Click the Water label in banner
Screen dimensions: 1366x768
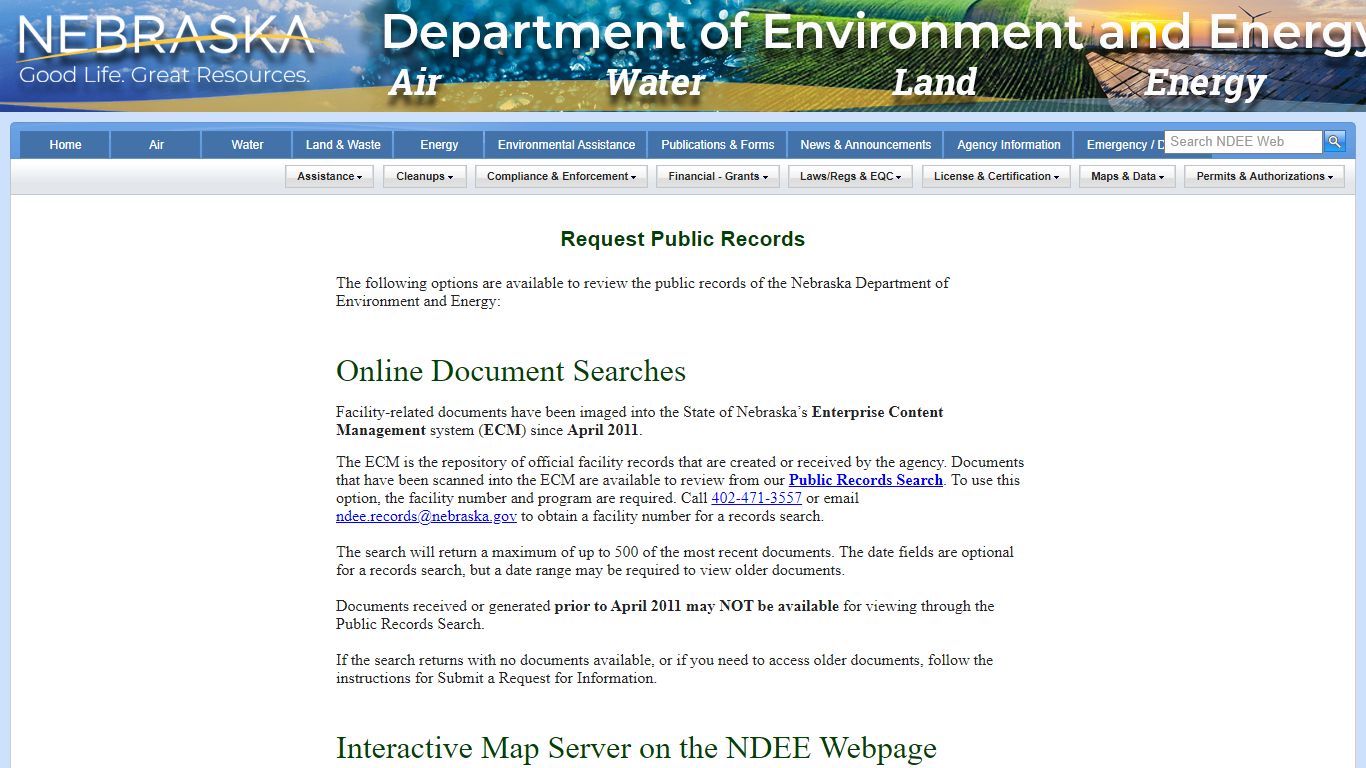tap(655, 82)
